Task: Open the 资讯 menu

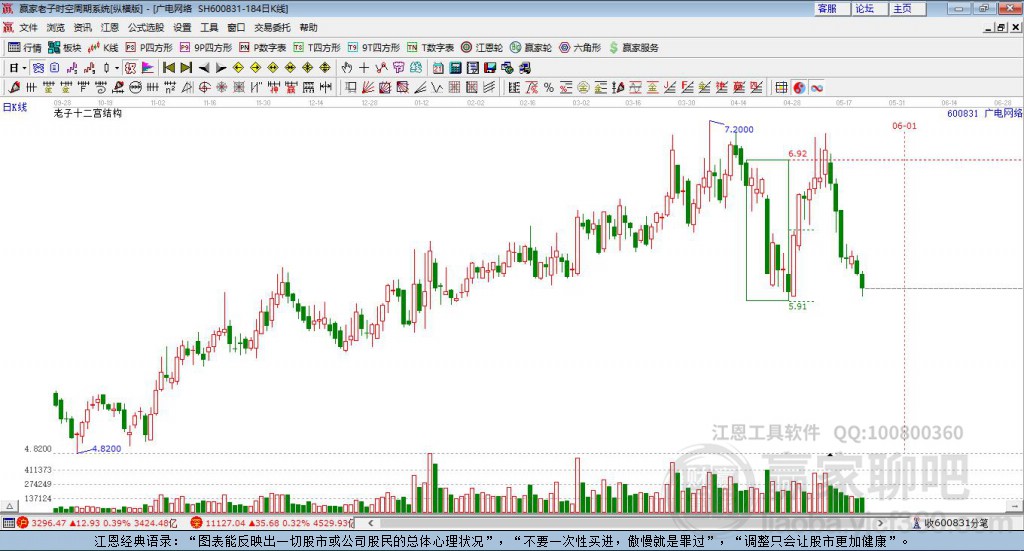Action: click(82, 27)
